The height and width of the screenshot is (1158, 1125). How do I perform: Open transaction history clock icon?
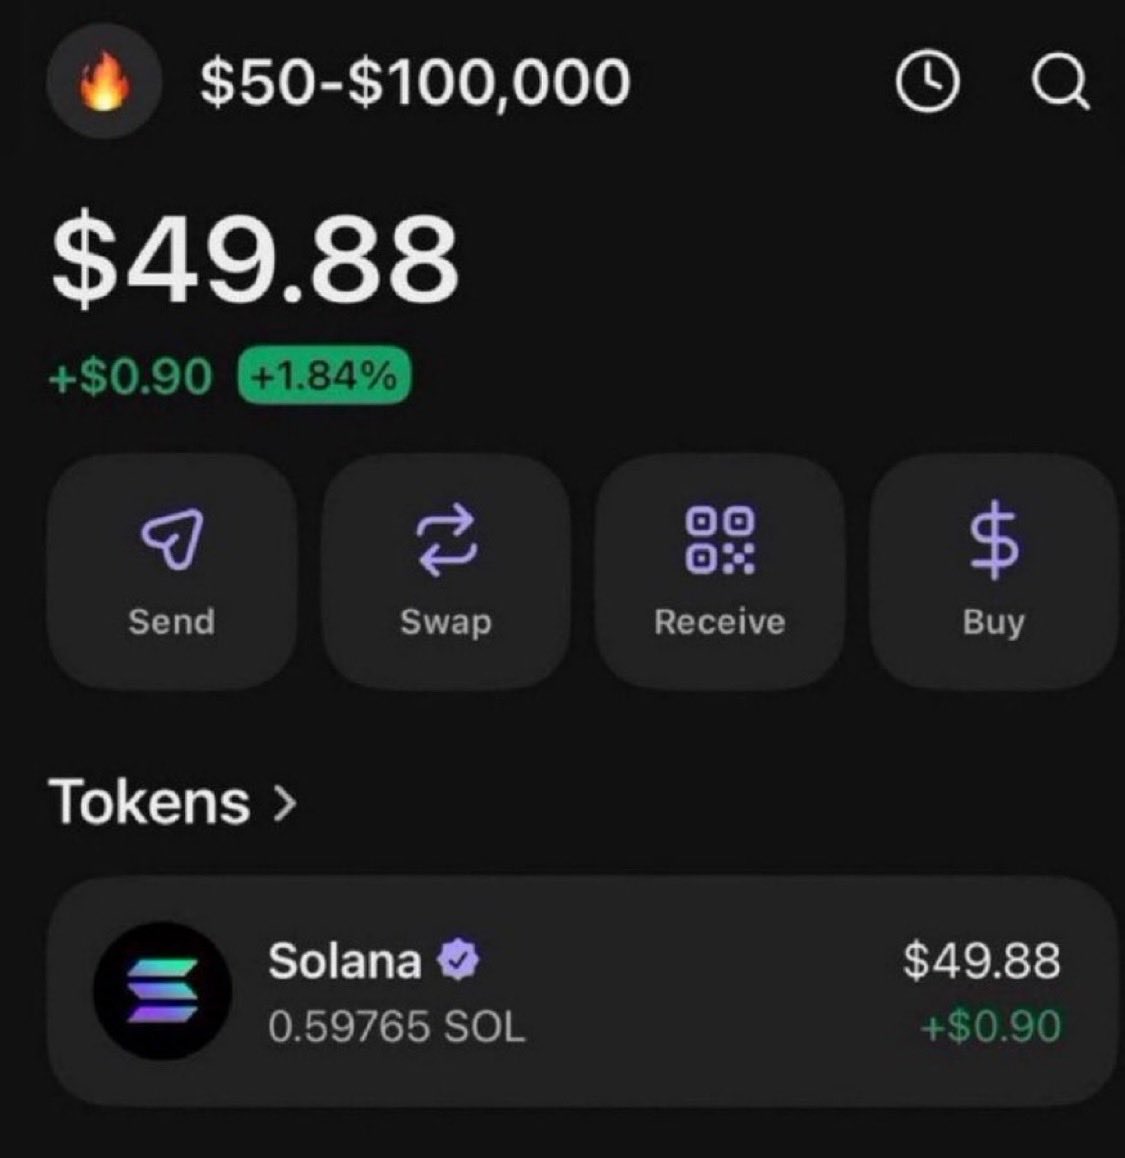tap(928, 81)
